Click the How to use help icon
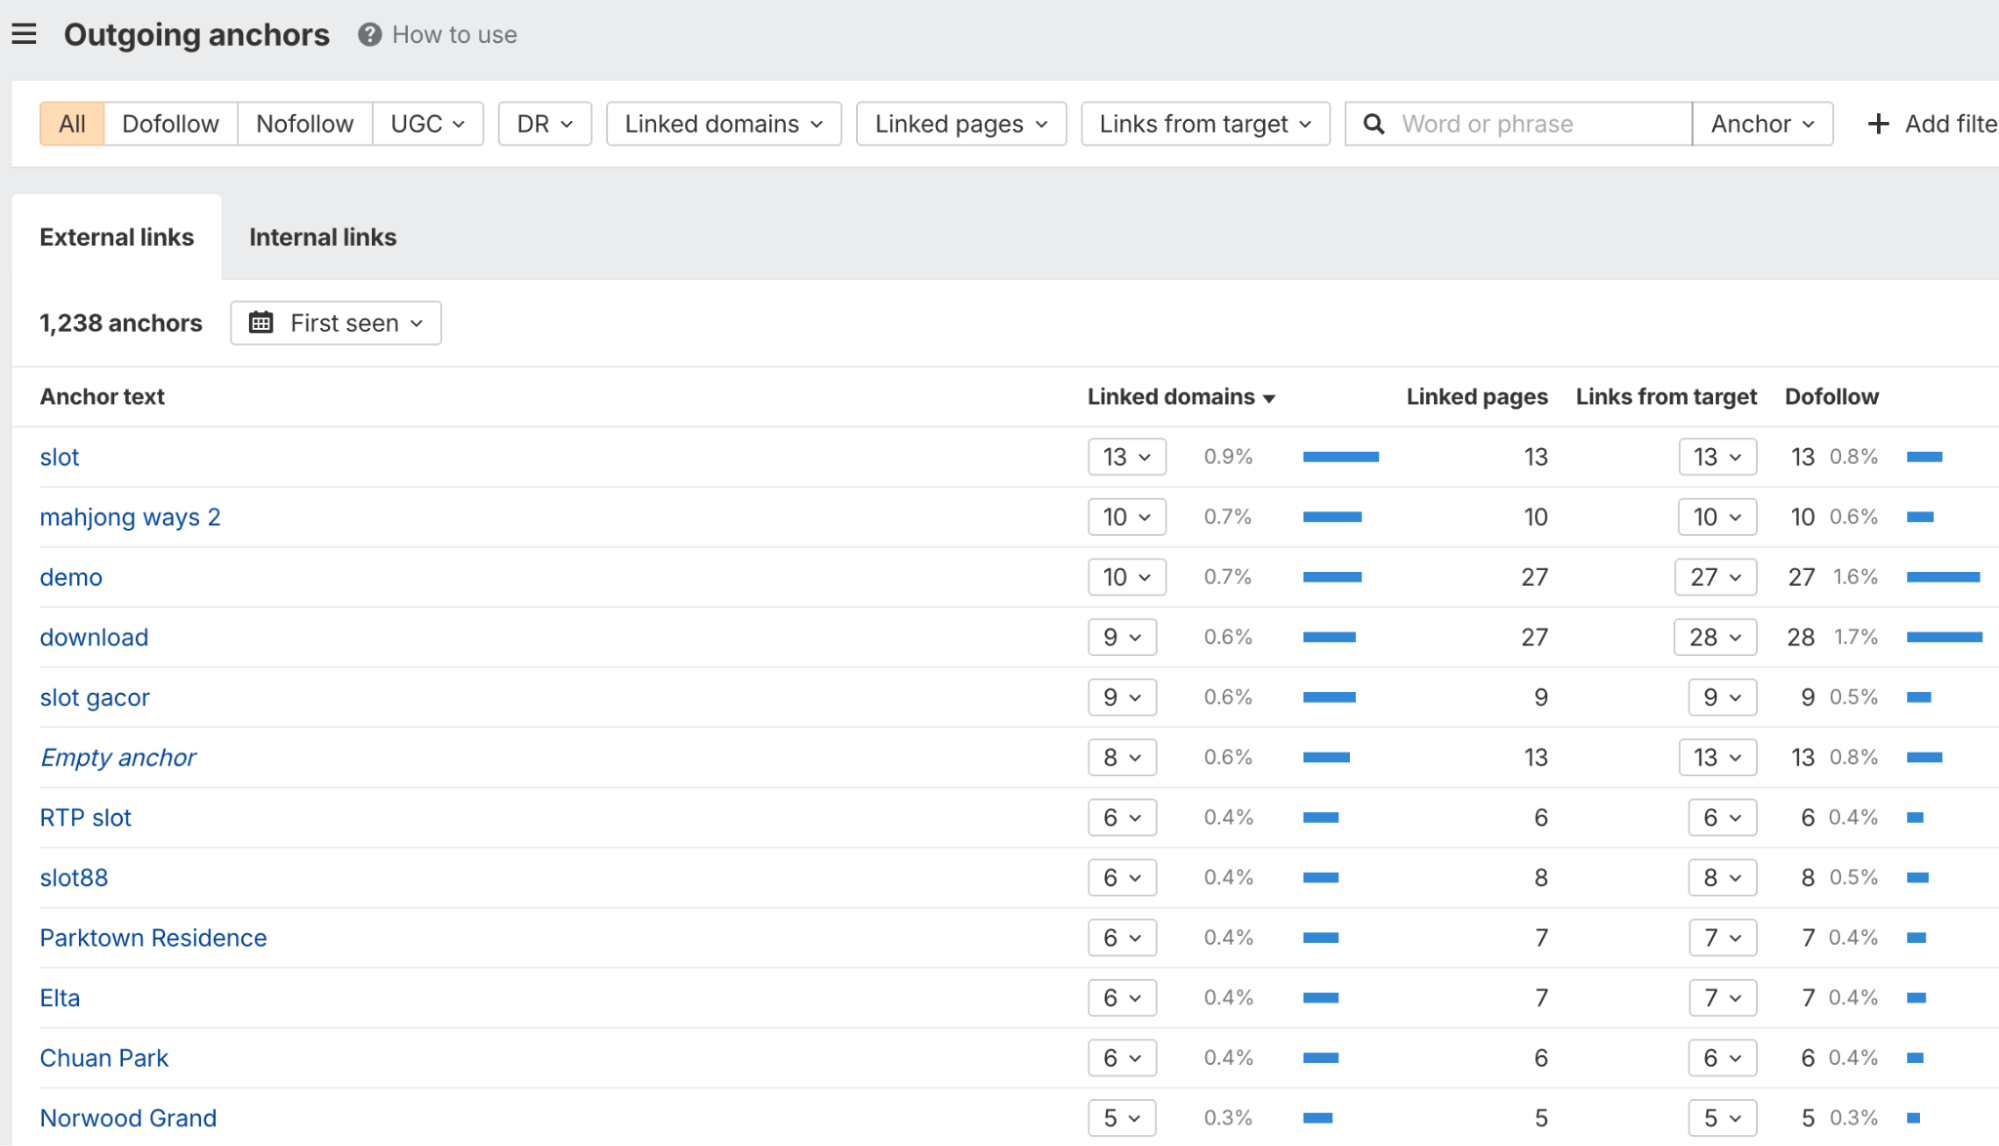Viewport: 1999px width, 1146px height. click(368, 33)
